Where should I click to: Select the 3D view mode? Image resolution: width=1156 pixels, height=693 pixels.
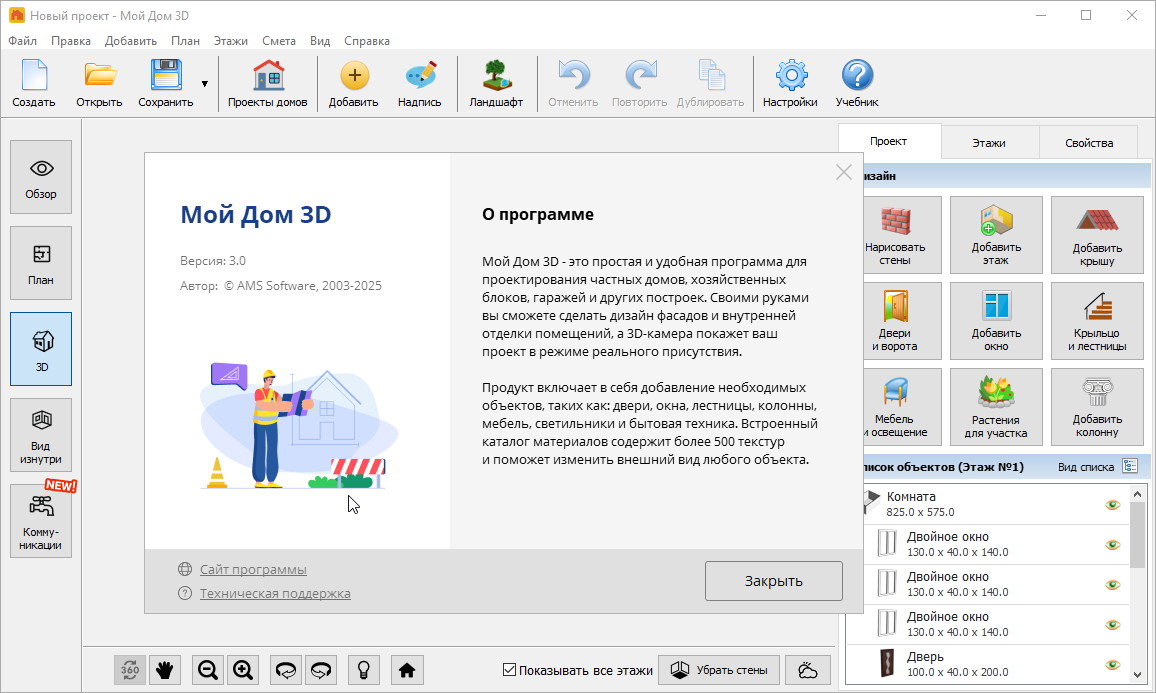[x=41, y=349]
